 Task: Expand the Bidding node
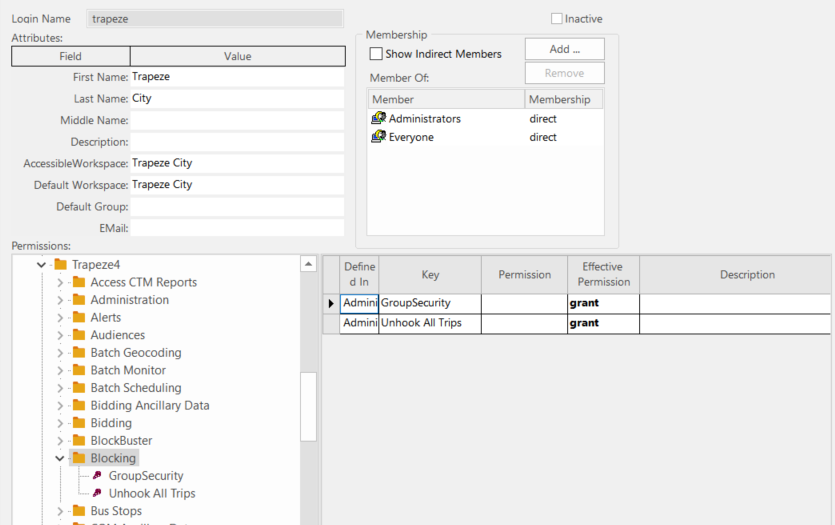coord(60,423)
